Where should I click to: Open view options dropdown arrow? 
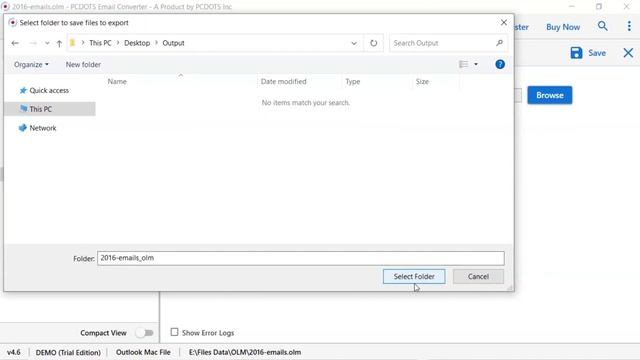(x=476, y=64)
